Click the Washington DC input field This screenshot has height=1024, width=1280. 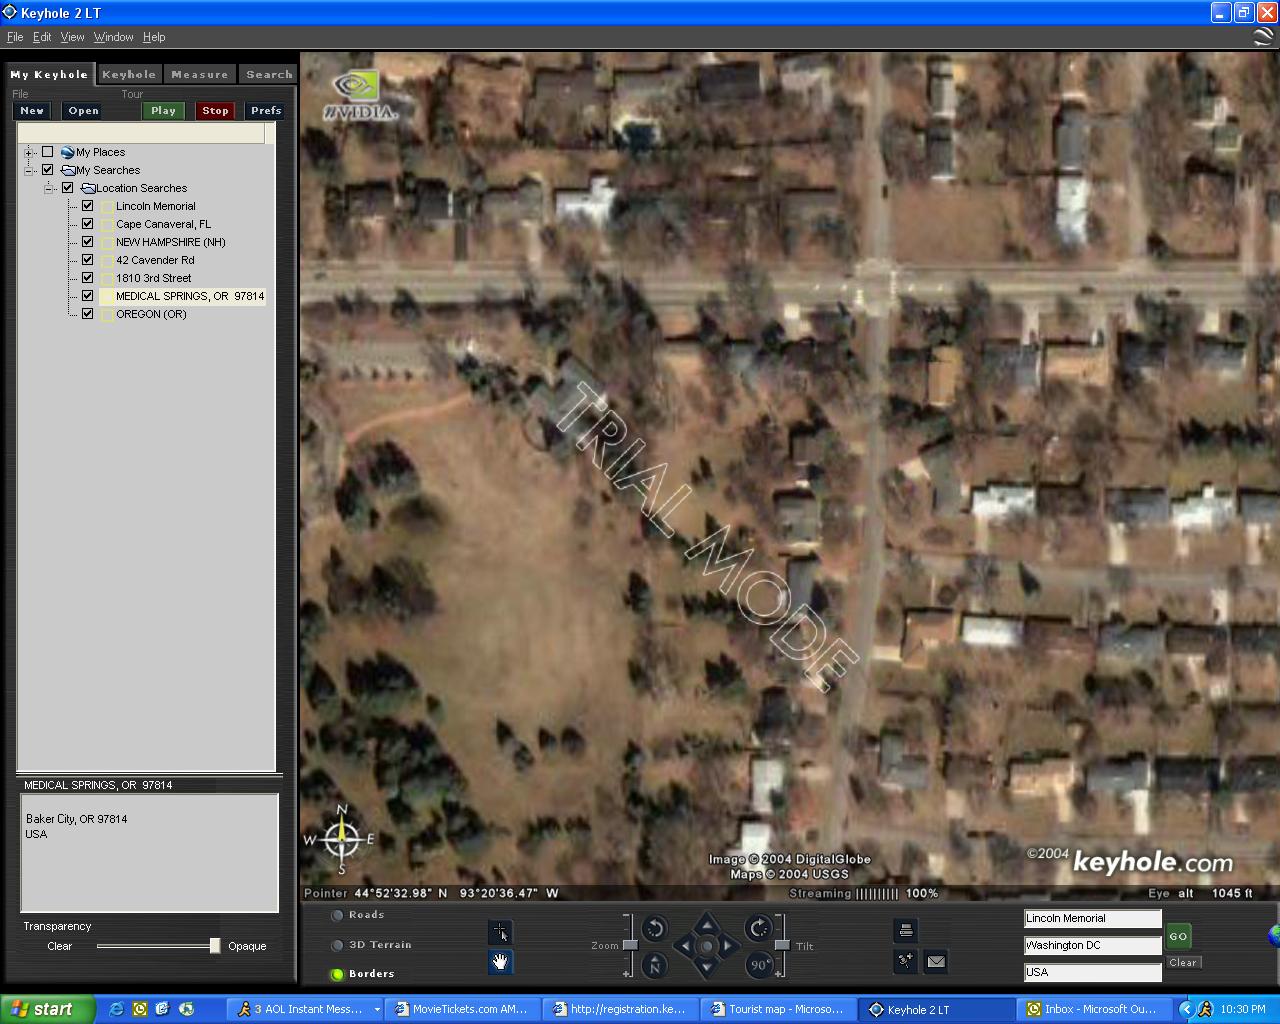1092,945
